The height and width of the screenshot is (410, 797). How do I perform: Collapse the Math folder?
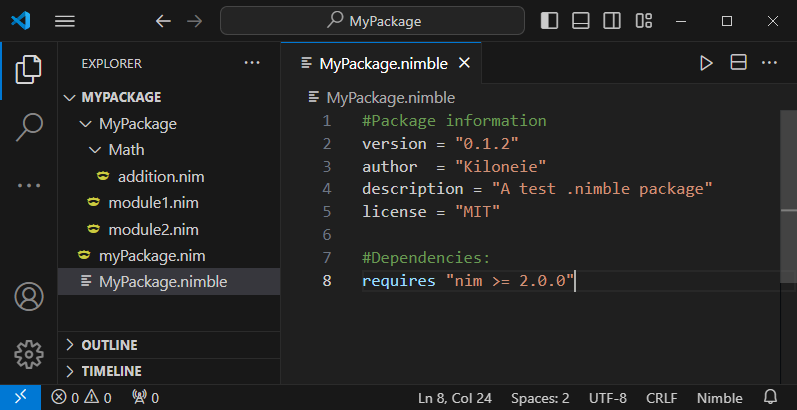[169, 150]
